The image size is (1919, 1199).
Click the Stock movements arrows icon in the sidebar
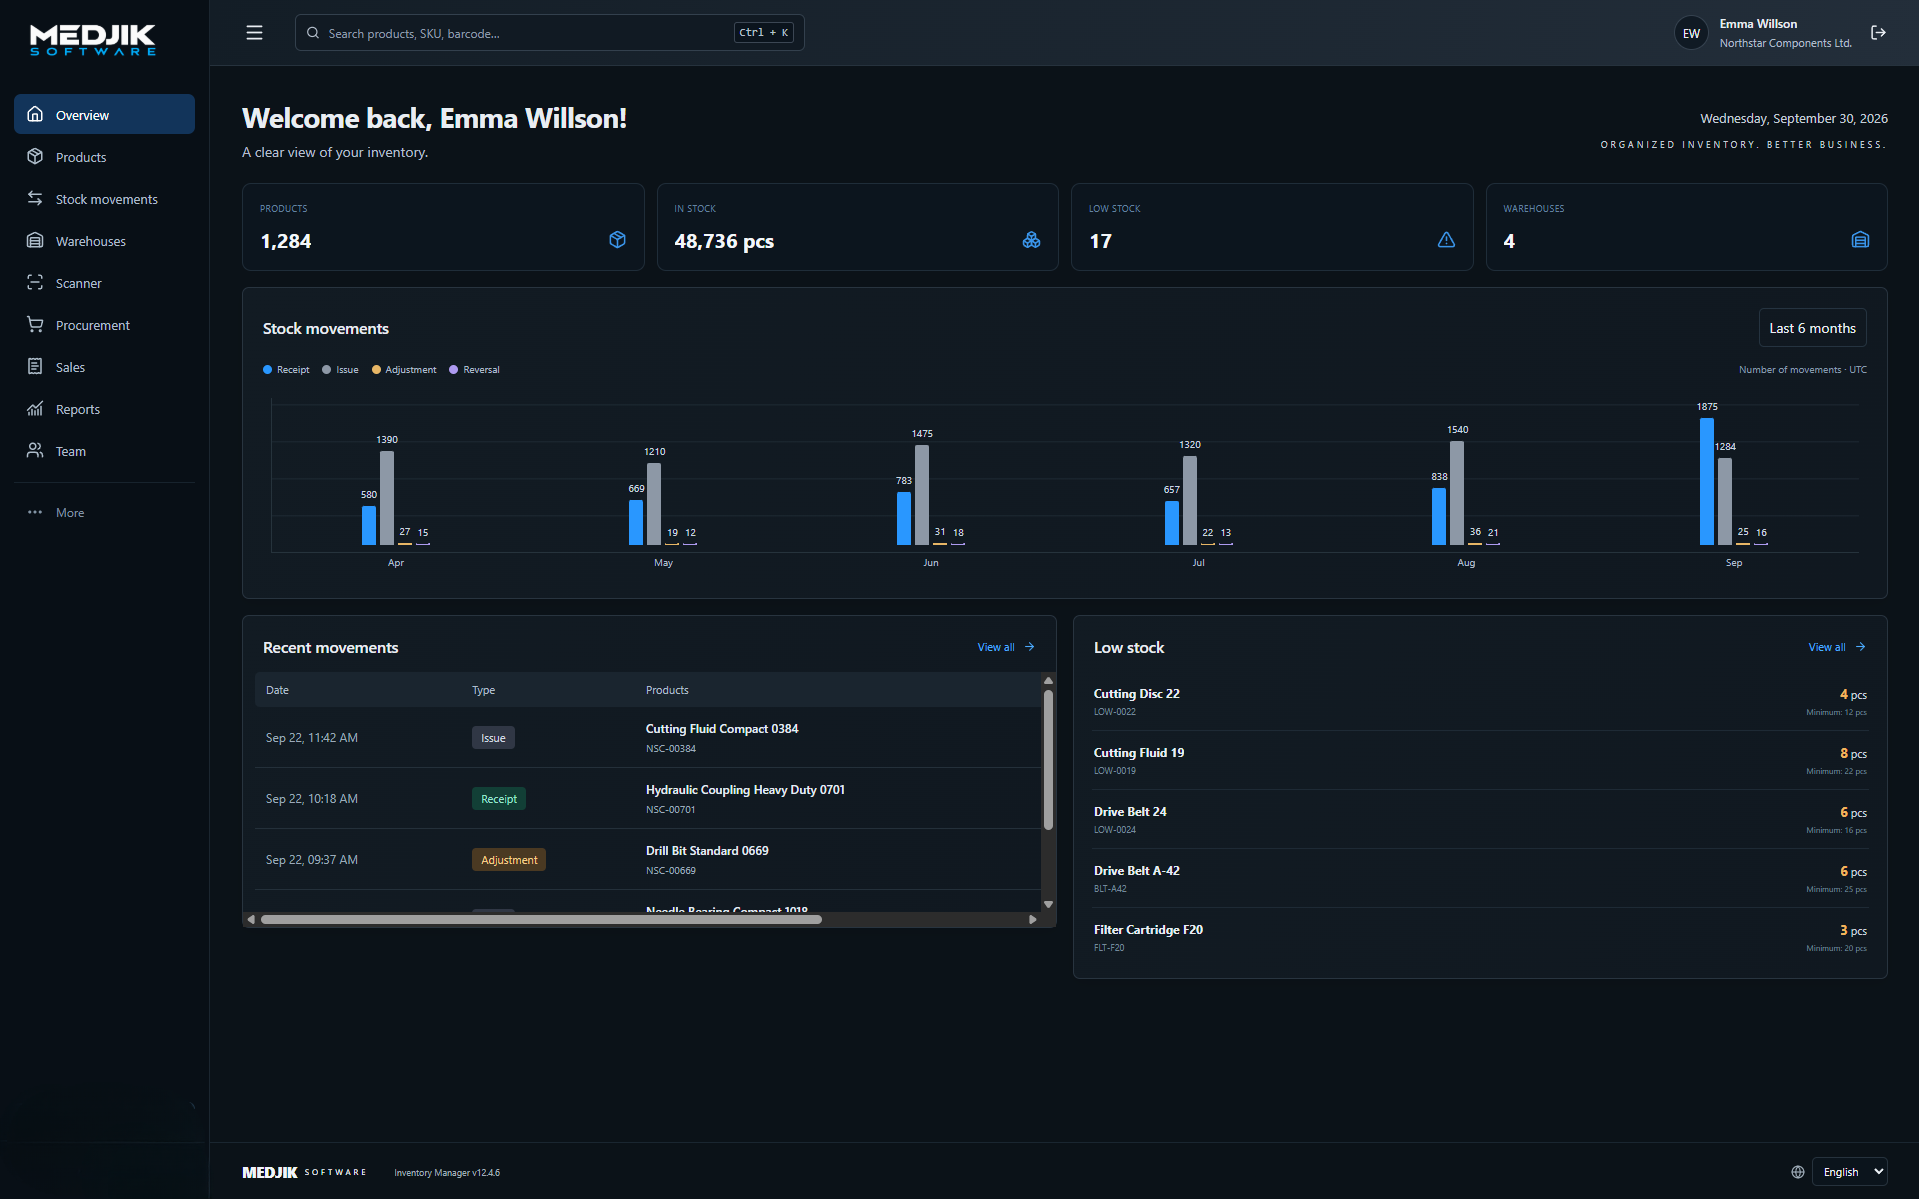click(35, 198)
